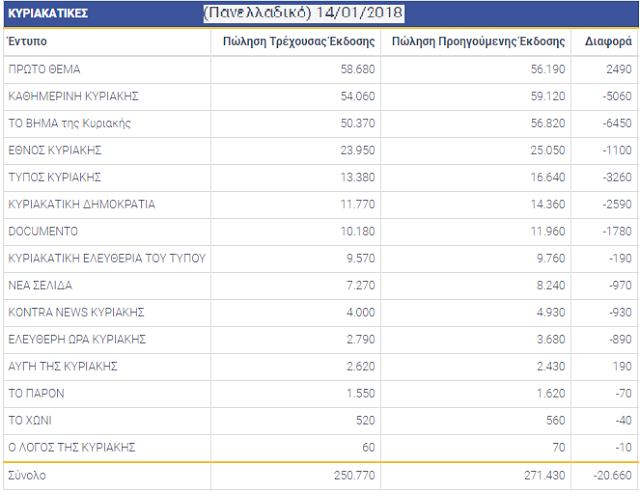The width and height of the screenshot is (640, 492).
Task: Click current sales value 11.770
Action: click(x=358, y=204)
